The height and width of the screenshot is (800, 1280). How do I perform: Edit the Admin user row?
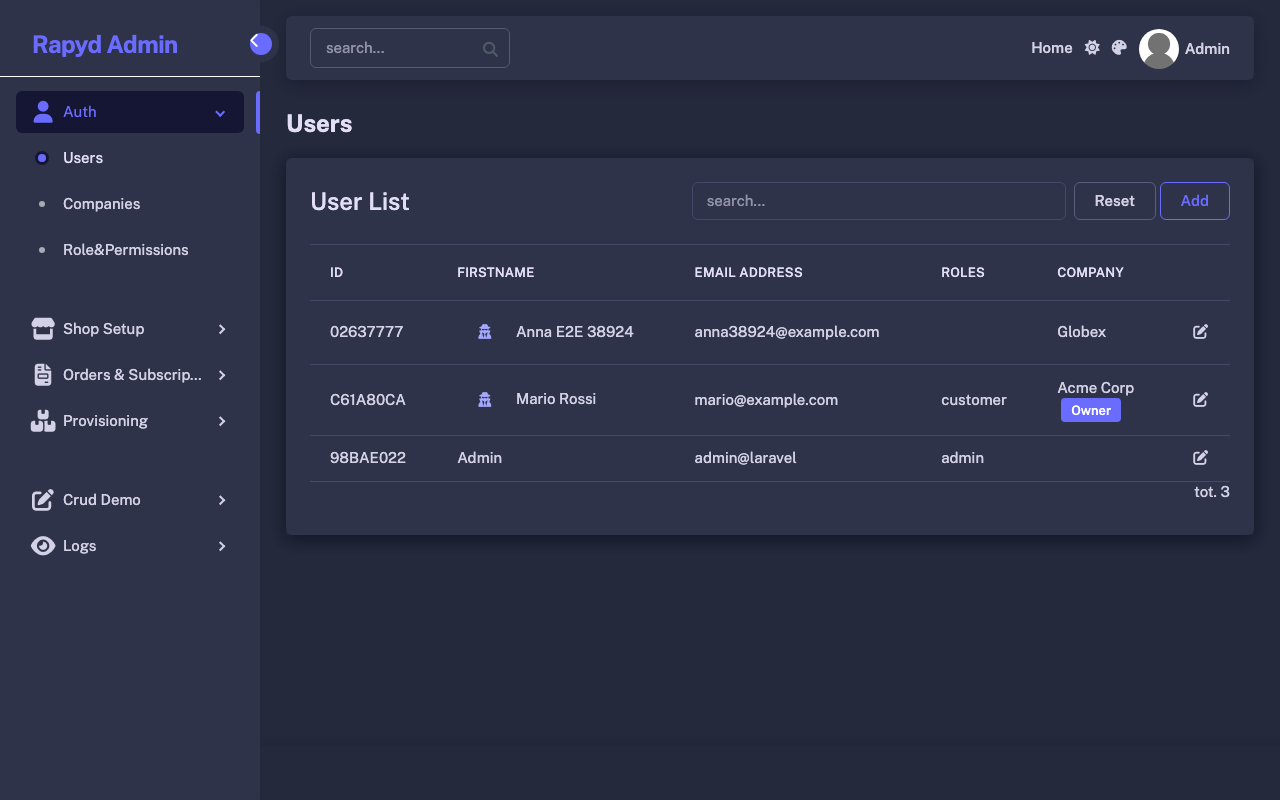click(x=1200, y=458)
